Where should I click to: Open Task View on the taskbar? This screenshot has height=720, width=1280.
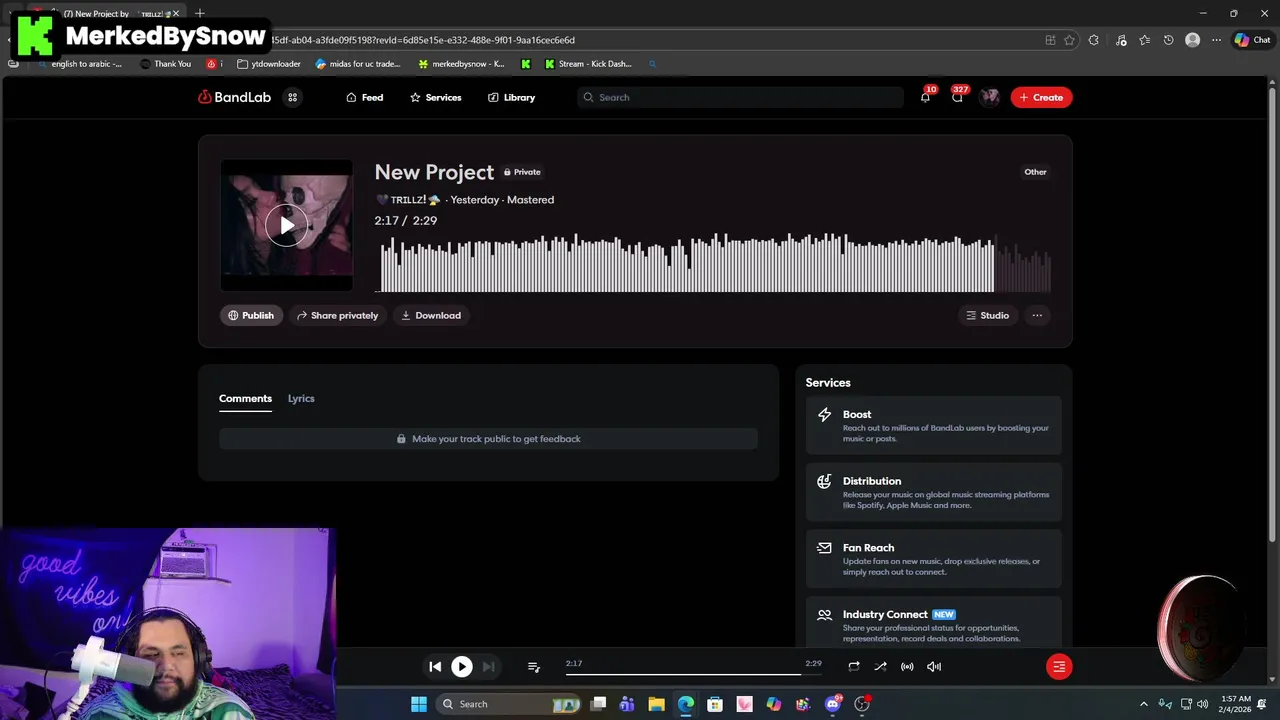[598, 704]
